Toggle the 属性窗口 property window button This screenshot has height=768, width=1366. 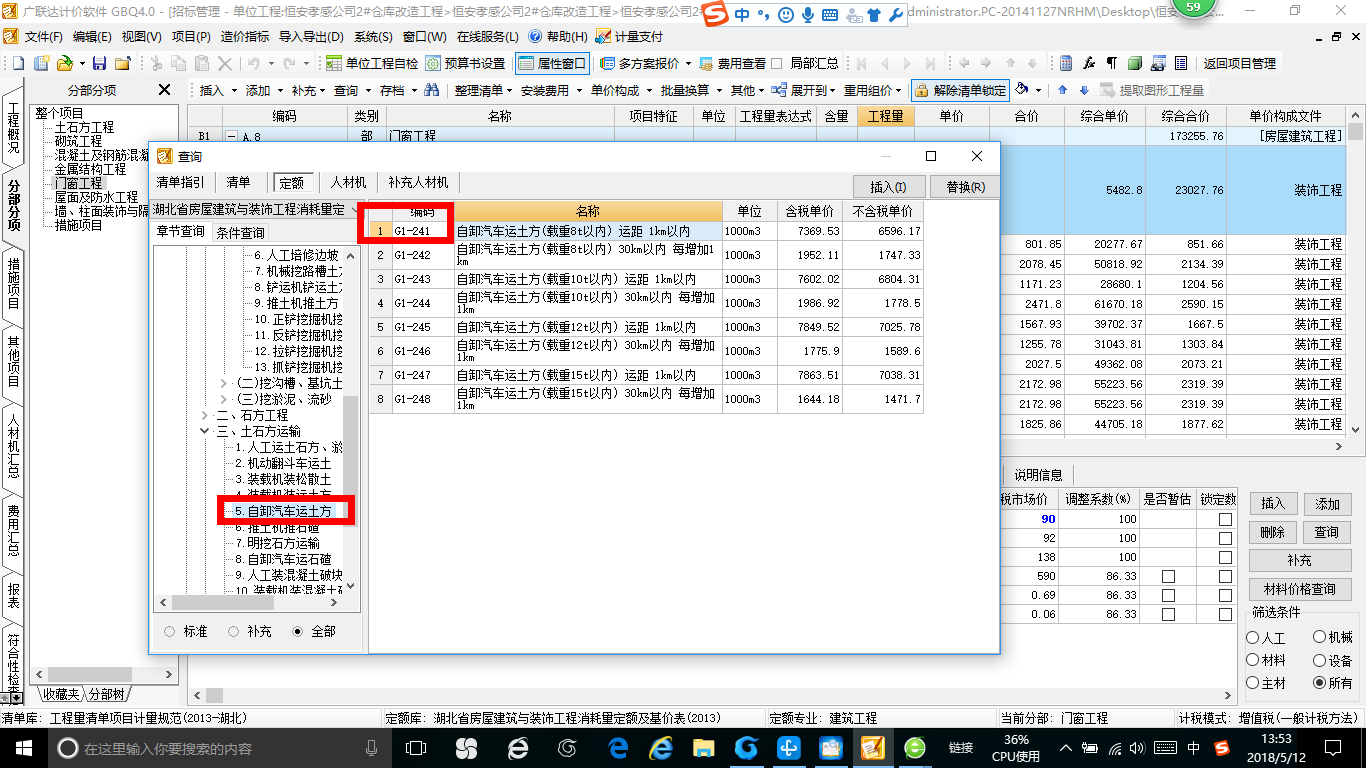click(552, 63)
